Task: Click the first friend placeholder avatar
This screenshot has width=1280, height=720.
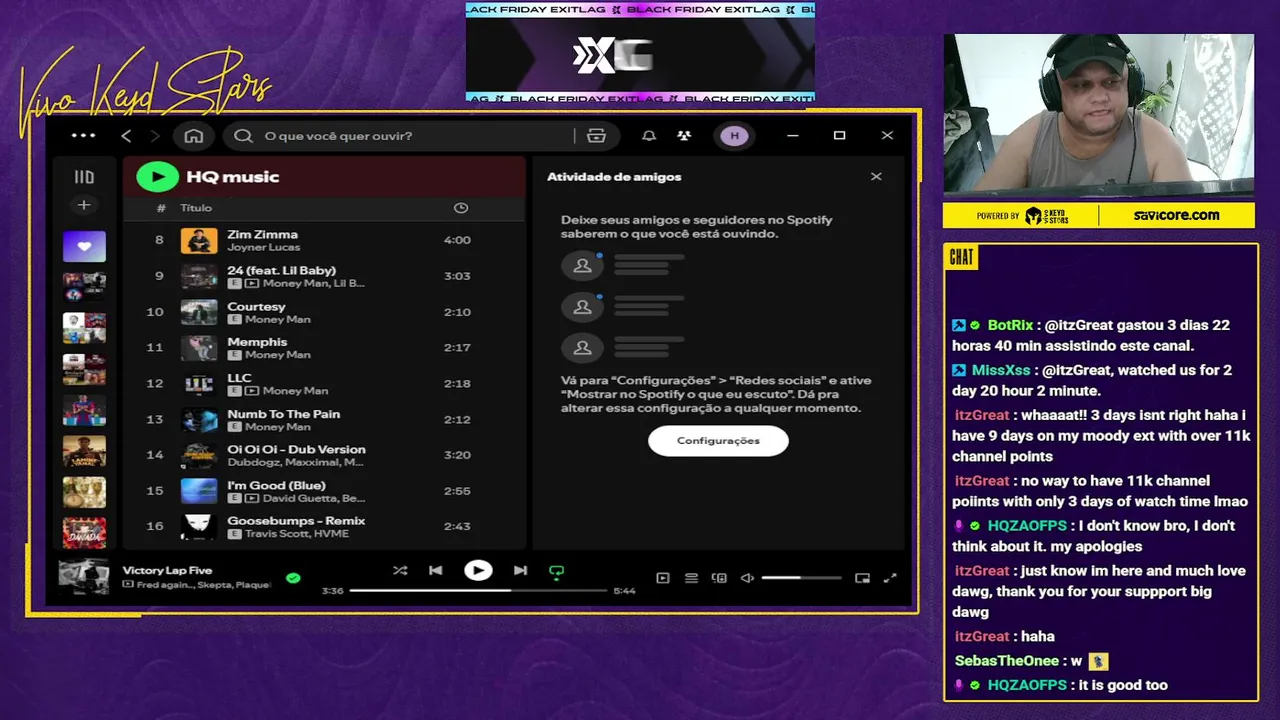Action: pyautogui.click(x=582, y=265)
